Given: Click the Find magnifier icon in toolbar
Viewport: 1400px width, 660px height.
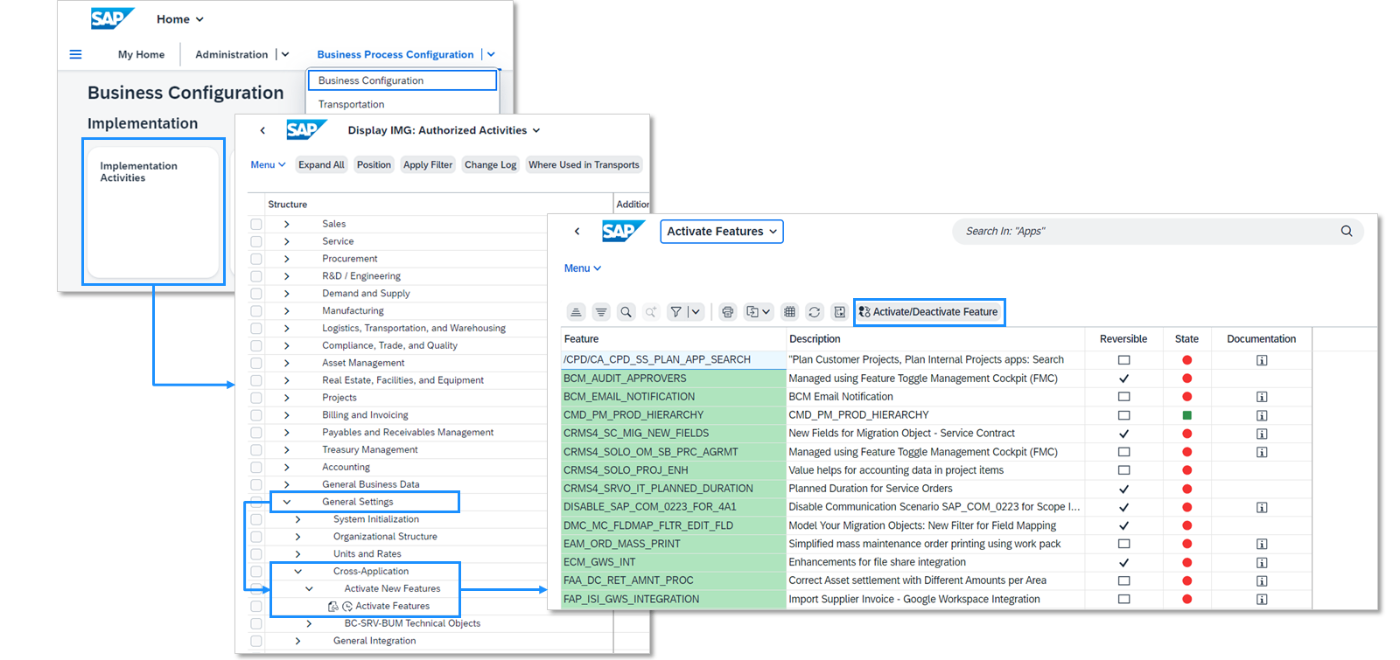Looking at the screenshot, I should pos(626,312).
